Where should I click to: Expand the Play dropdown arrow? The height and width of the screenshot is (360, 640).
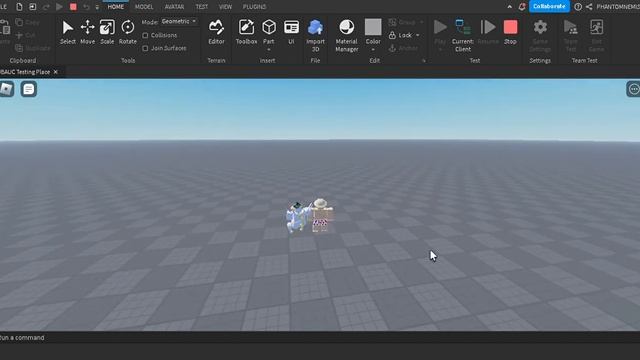440,49
